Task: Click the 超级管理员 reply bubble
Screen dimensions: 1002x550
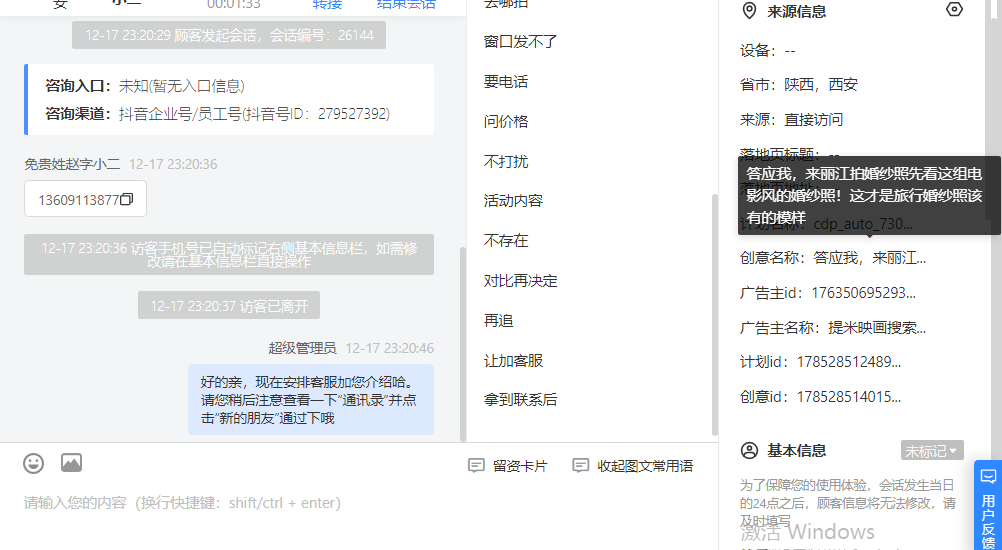Action: point(311,400)
